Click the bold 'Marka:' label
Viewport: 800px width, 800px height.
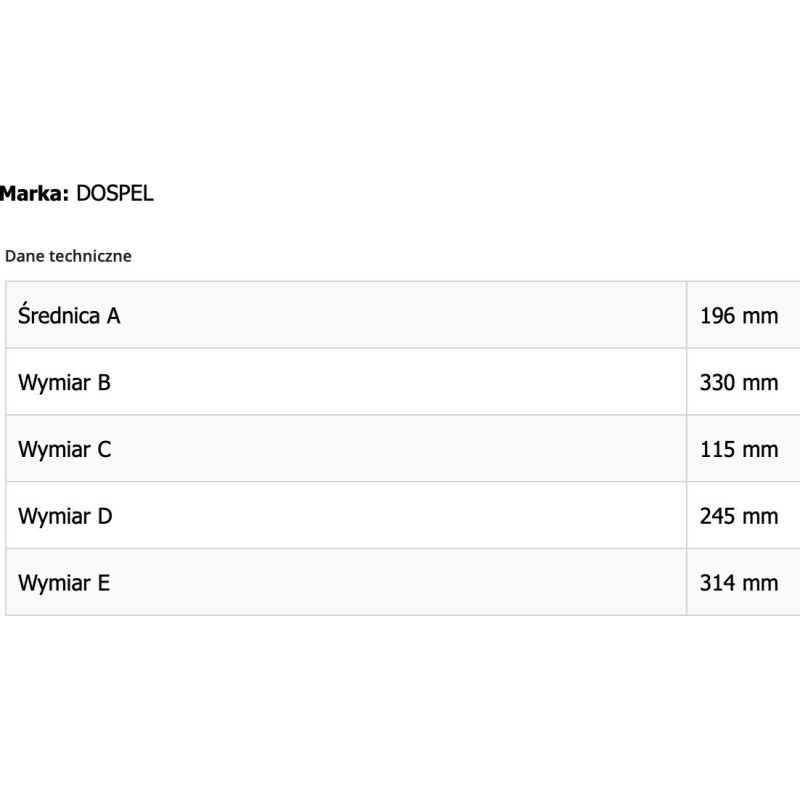(x=34, y=194)
